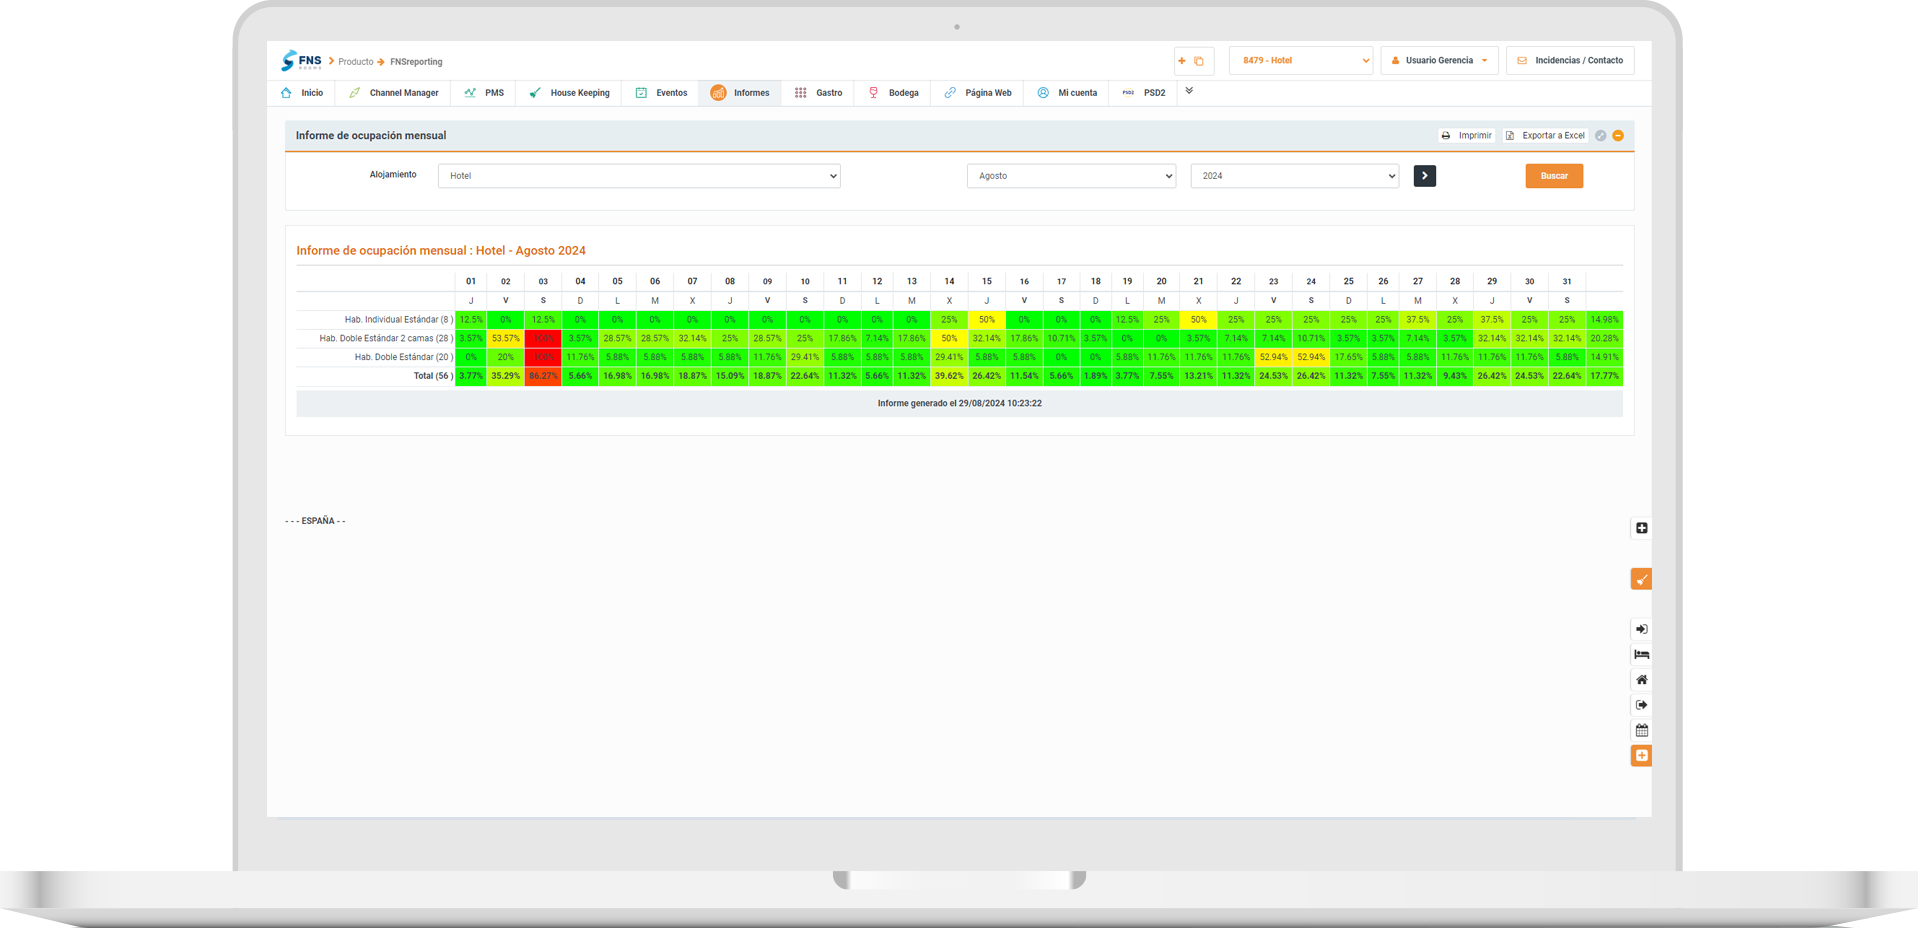Open the Agosto month dropdown
Image resolution: width=1918 pixels, height=928 pixels.
click(x=1070, y=176)
